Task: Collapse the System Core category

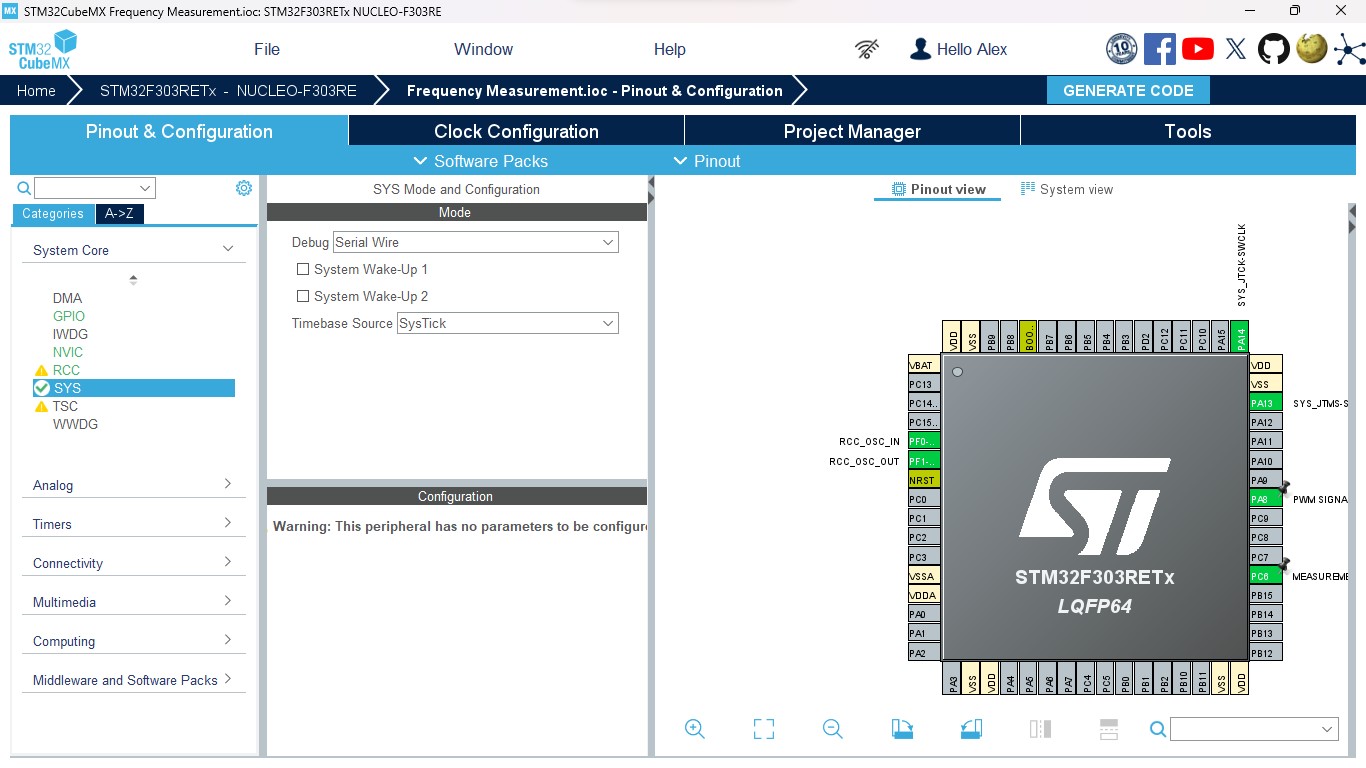Action: pos(228,249)
